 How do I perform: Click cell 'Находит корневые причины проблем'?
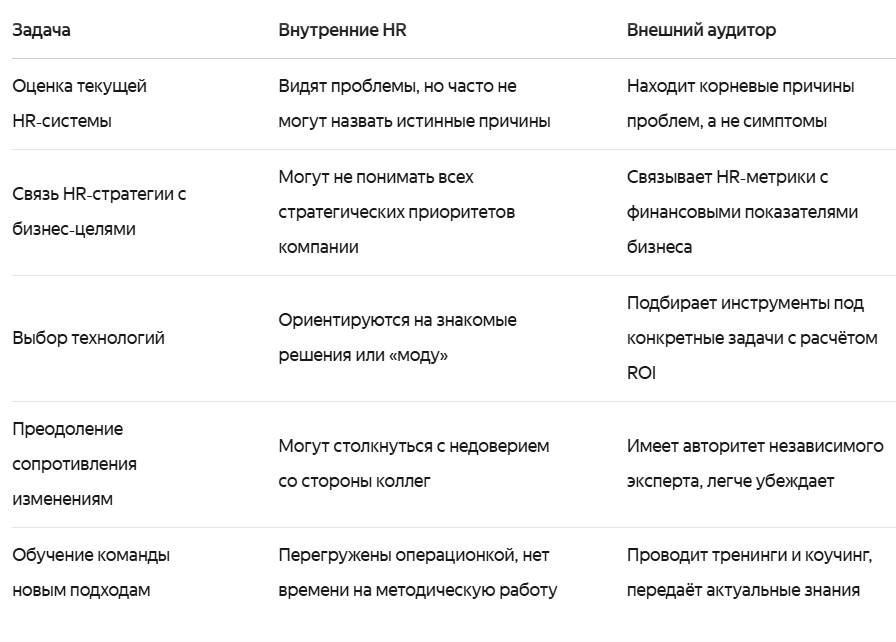point(741,103)
